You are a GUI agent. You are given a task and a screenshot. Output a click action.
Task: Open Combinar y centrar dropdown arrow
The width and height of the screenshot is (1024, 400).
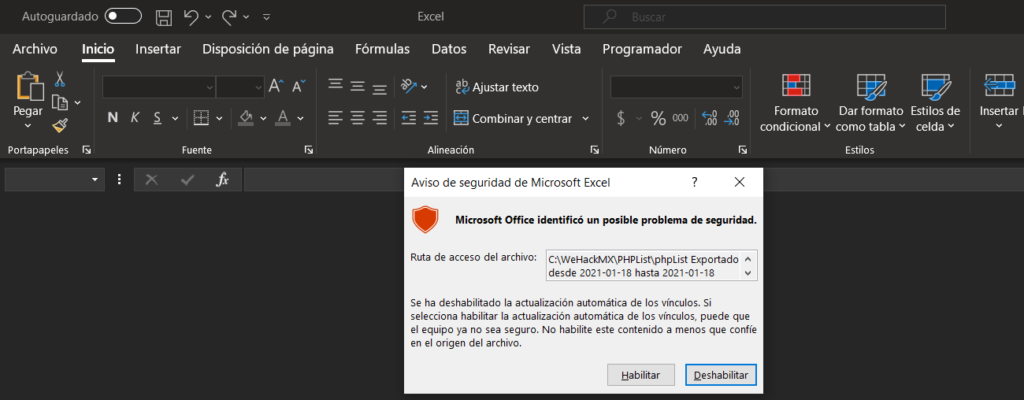[585, 119]
